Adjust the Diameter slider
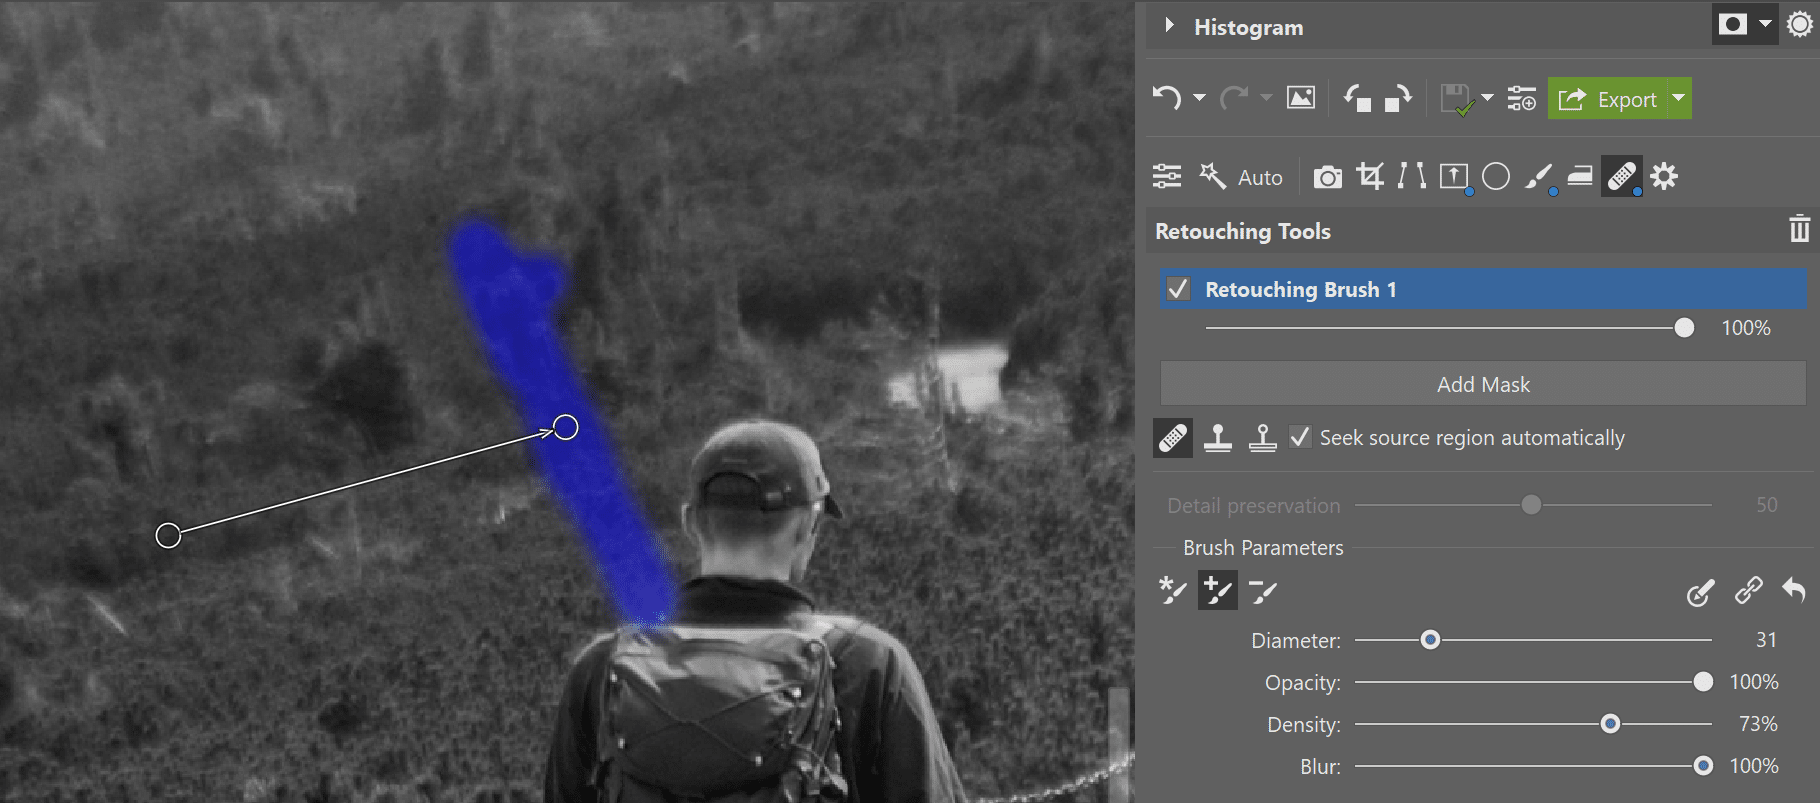The height and width of the screenshot is (803, 1820). pyautogui.click(x=1430, y=639)
